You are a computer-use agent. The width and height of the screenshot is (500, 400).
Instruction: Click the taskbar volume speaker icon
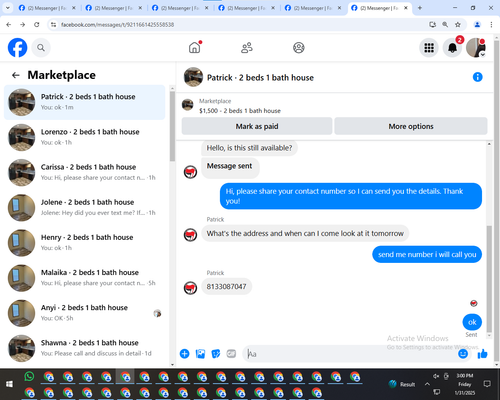[x=436, y=376]
